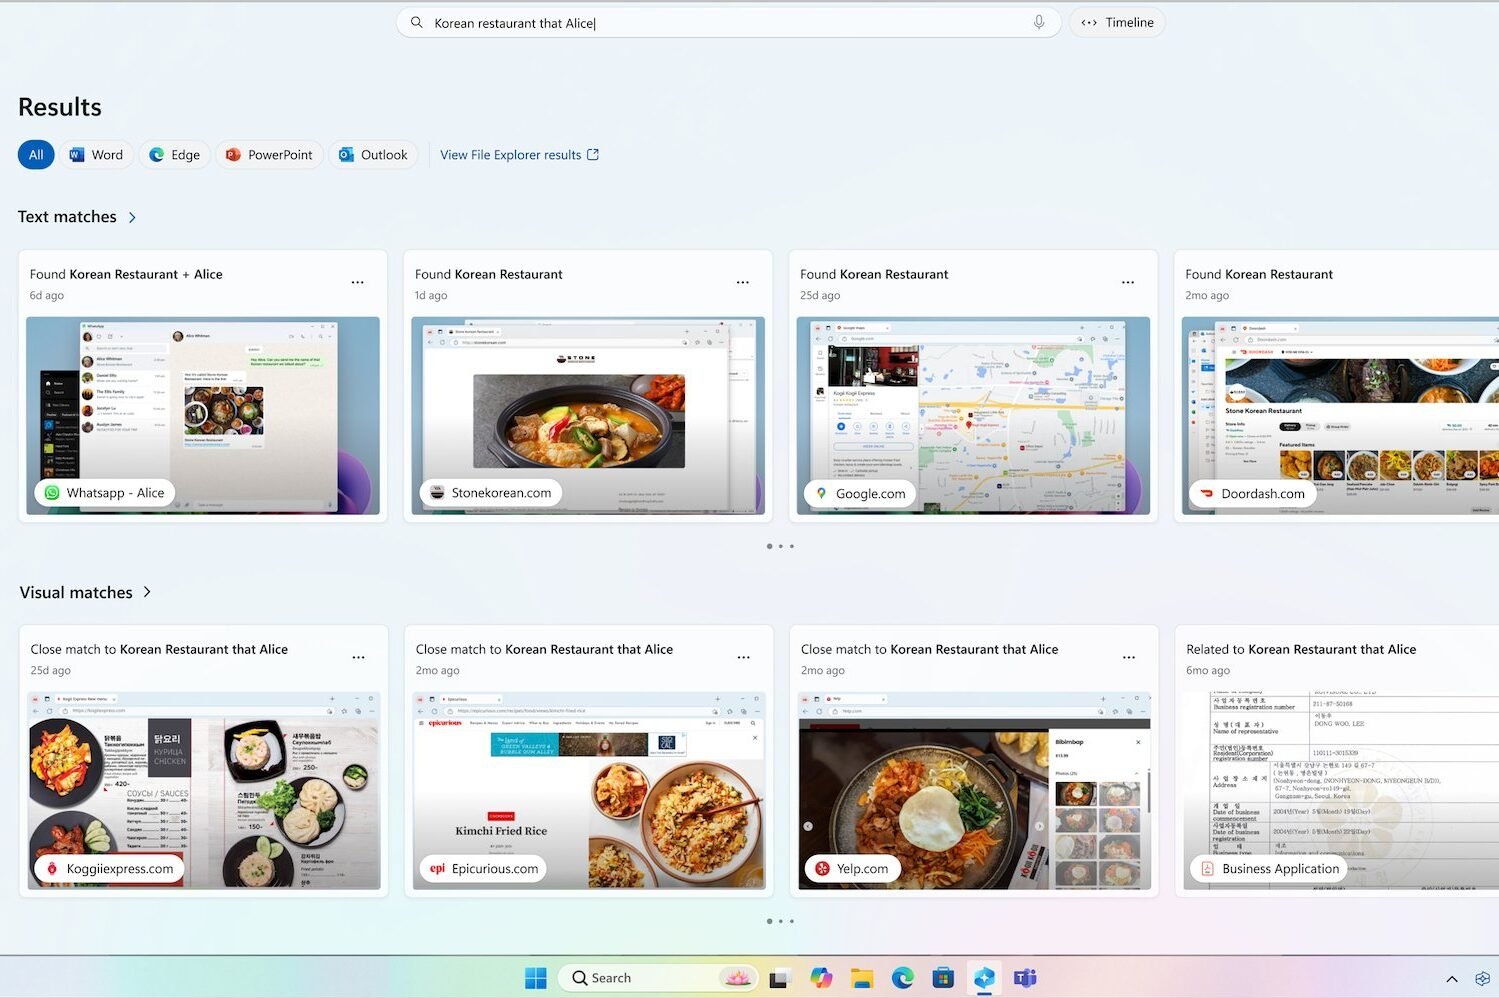This screenshot has width=1499, height=998.
Task: Open View File Explorer results link
Action: click(x=519, y=155)
